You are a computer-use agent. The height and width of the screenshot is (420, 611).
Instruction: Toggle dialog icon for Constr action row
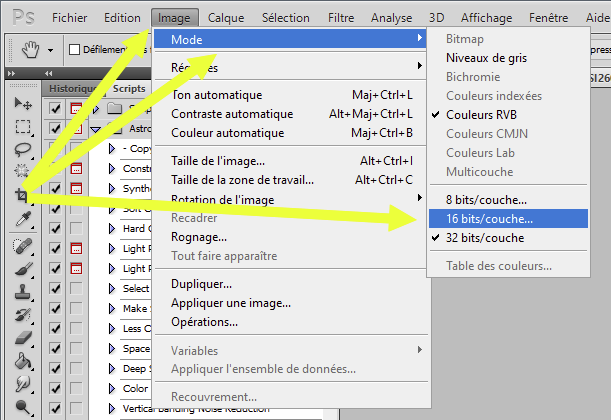(76, 168)
